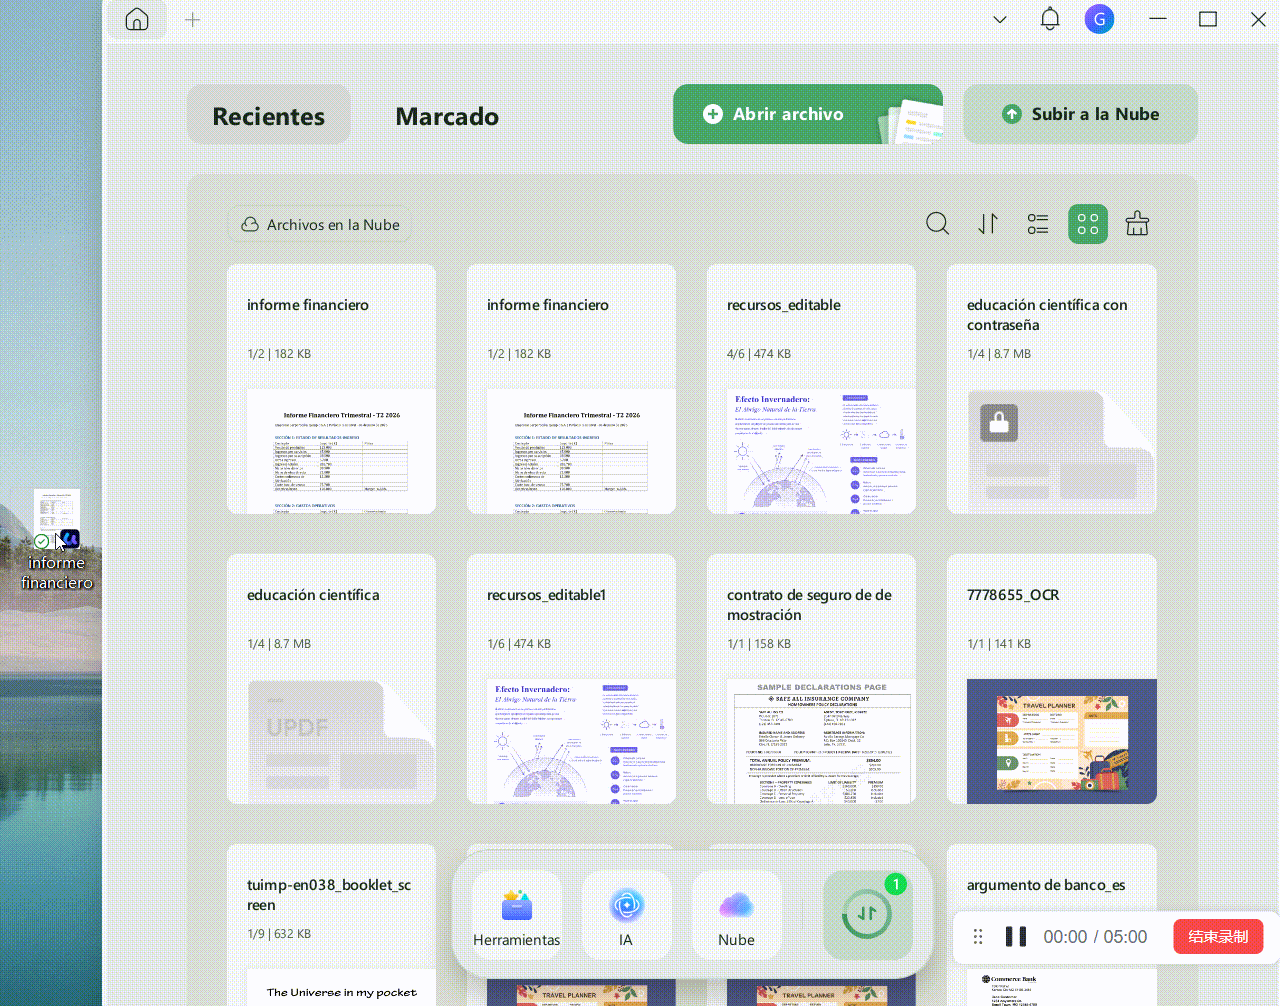This screenshot has width=1280, height=1006.
Task: Open the sort order icon
Action: pyautogui.click(x=988, y=224)
